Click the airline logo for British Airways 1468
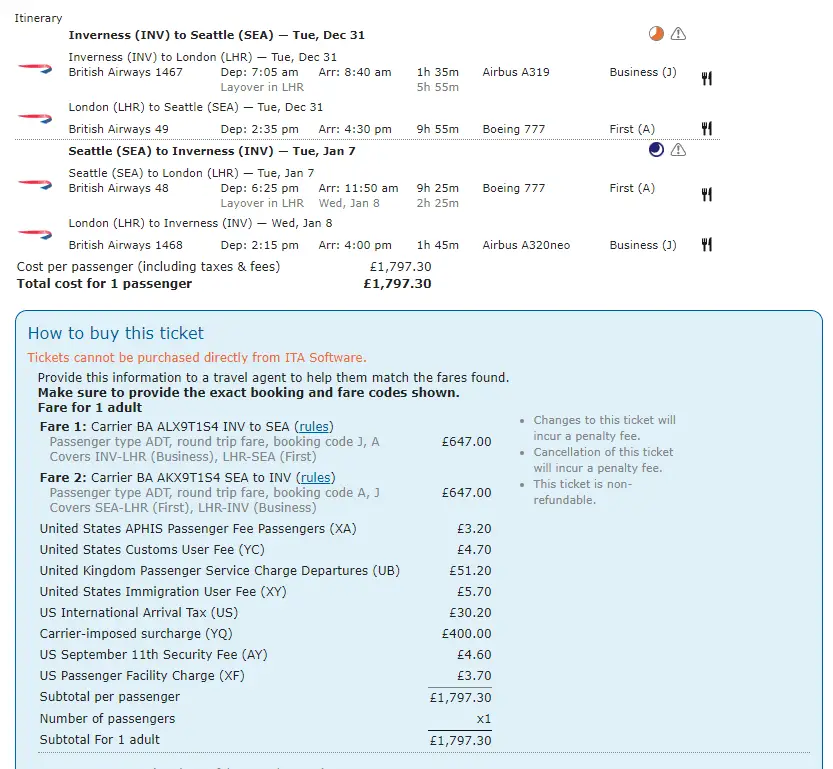 click(x=34, y=234)
